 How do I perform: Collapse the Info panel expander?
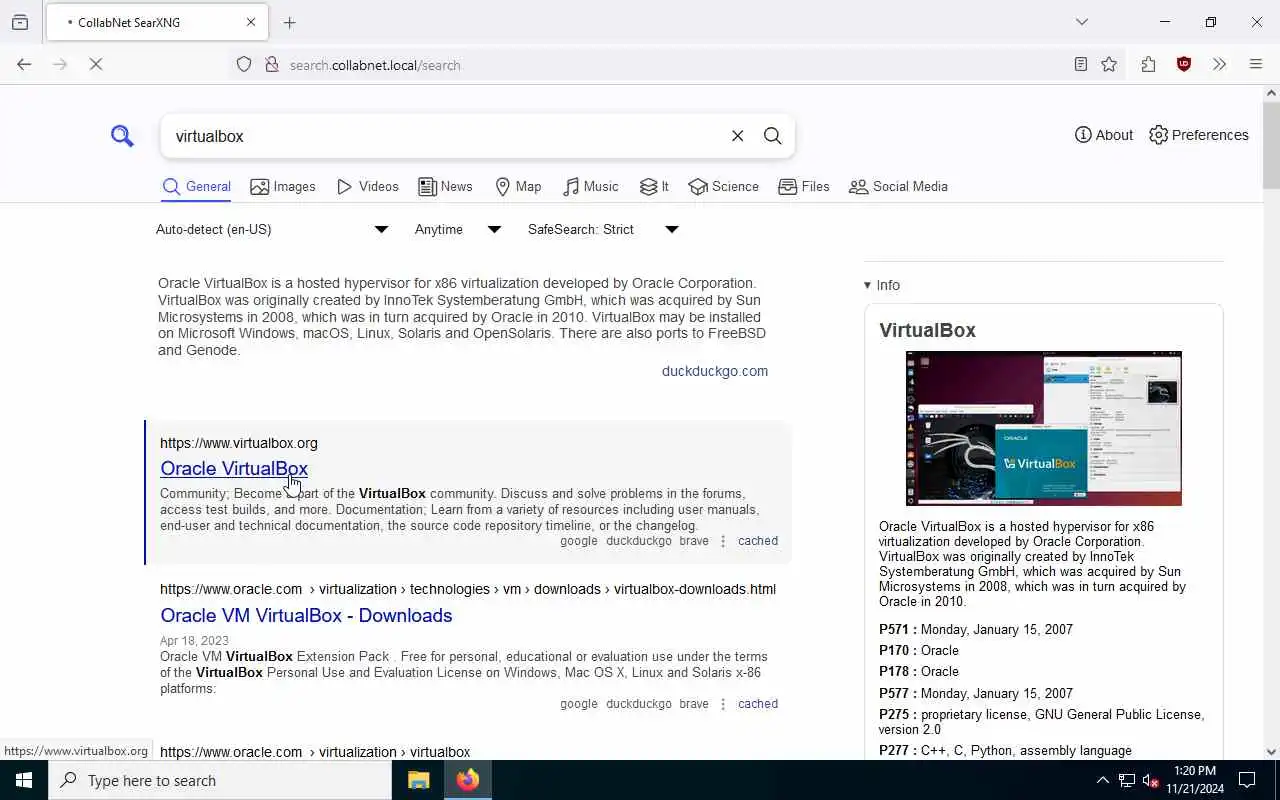[882, 285]
